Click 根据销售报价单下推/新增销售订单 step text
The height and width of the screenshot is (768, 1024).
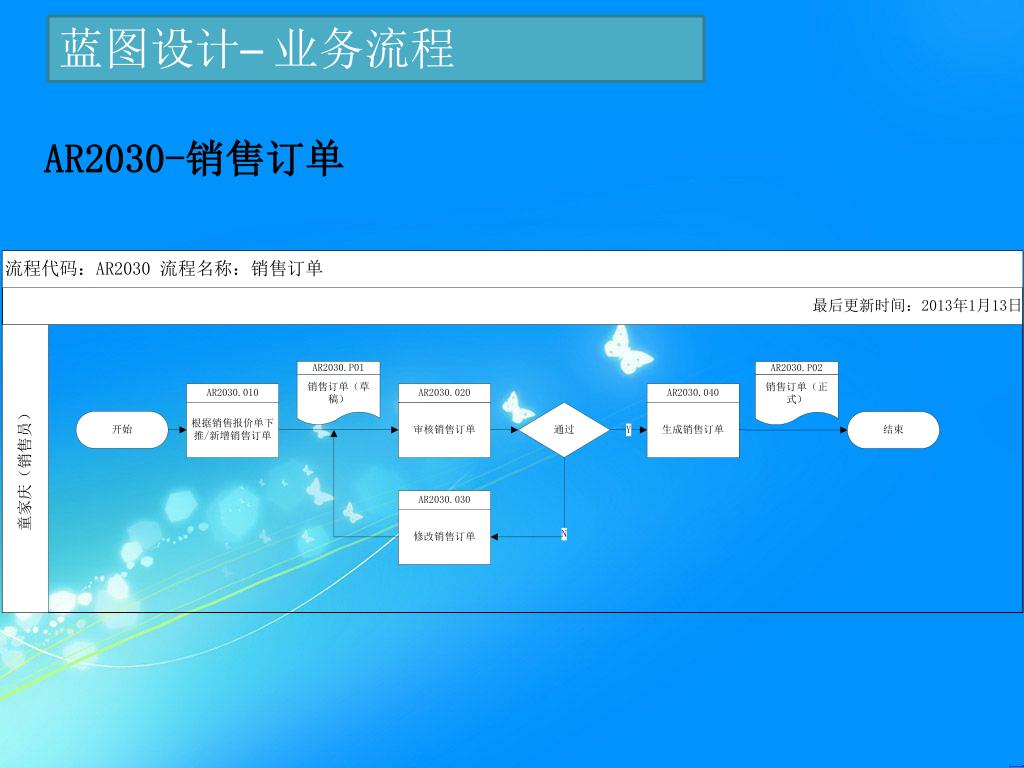tap(232, 430)
